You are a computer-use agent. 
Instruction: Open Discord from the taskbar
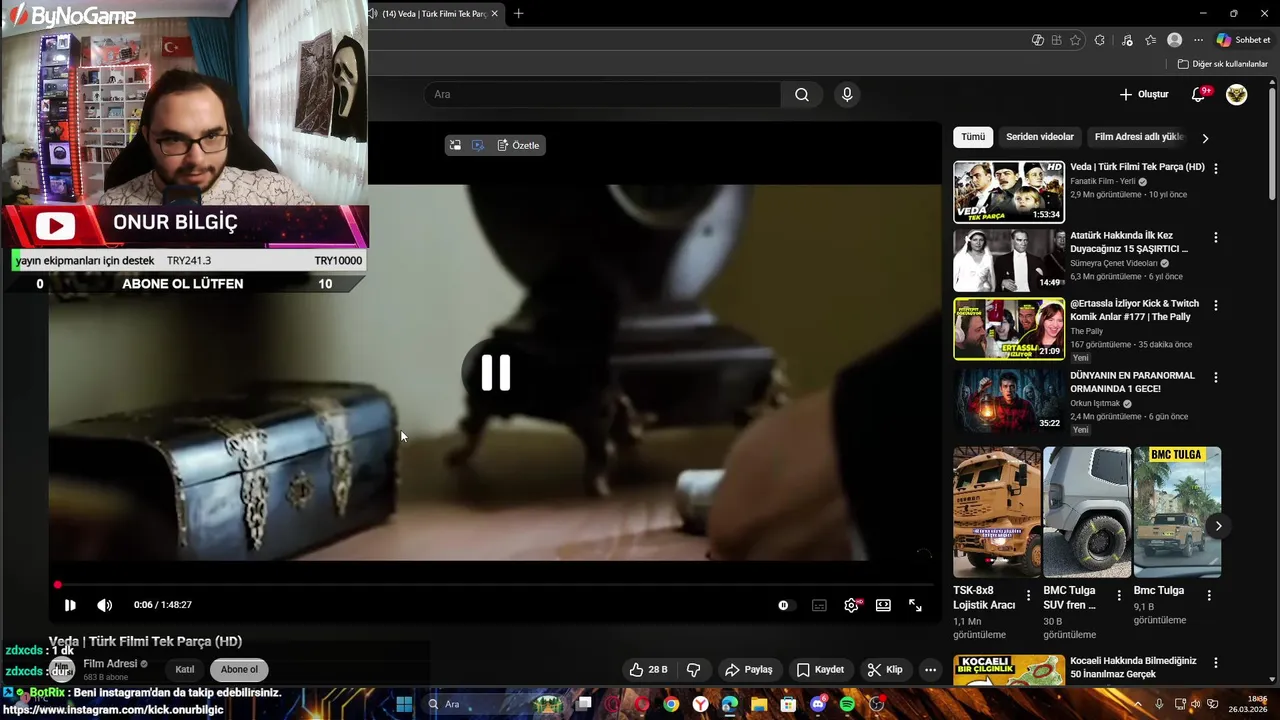point(818,704)
